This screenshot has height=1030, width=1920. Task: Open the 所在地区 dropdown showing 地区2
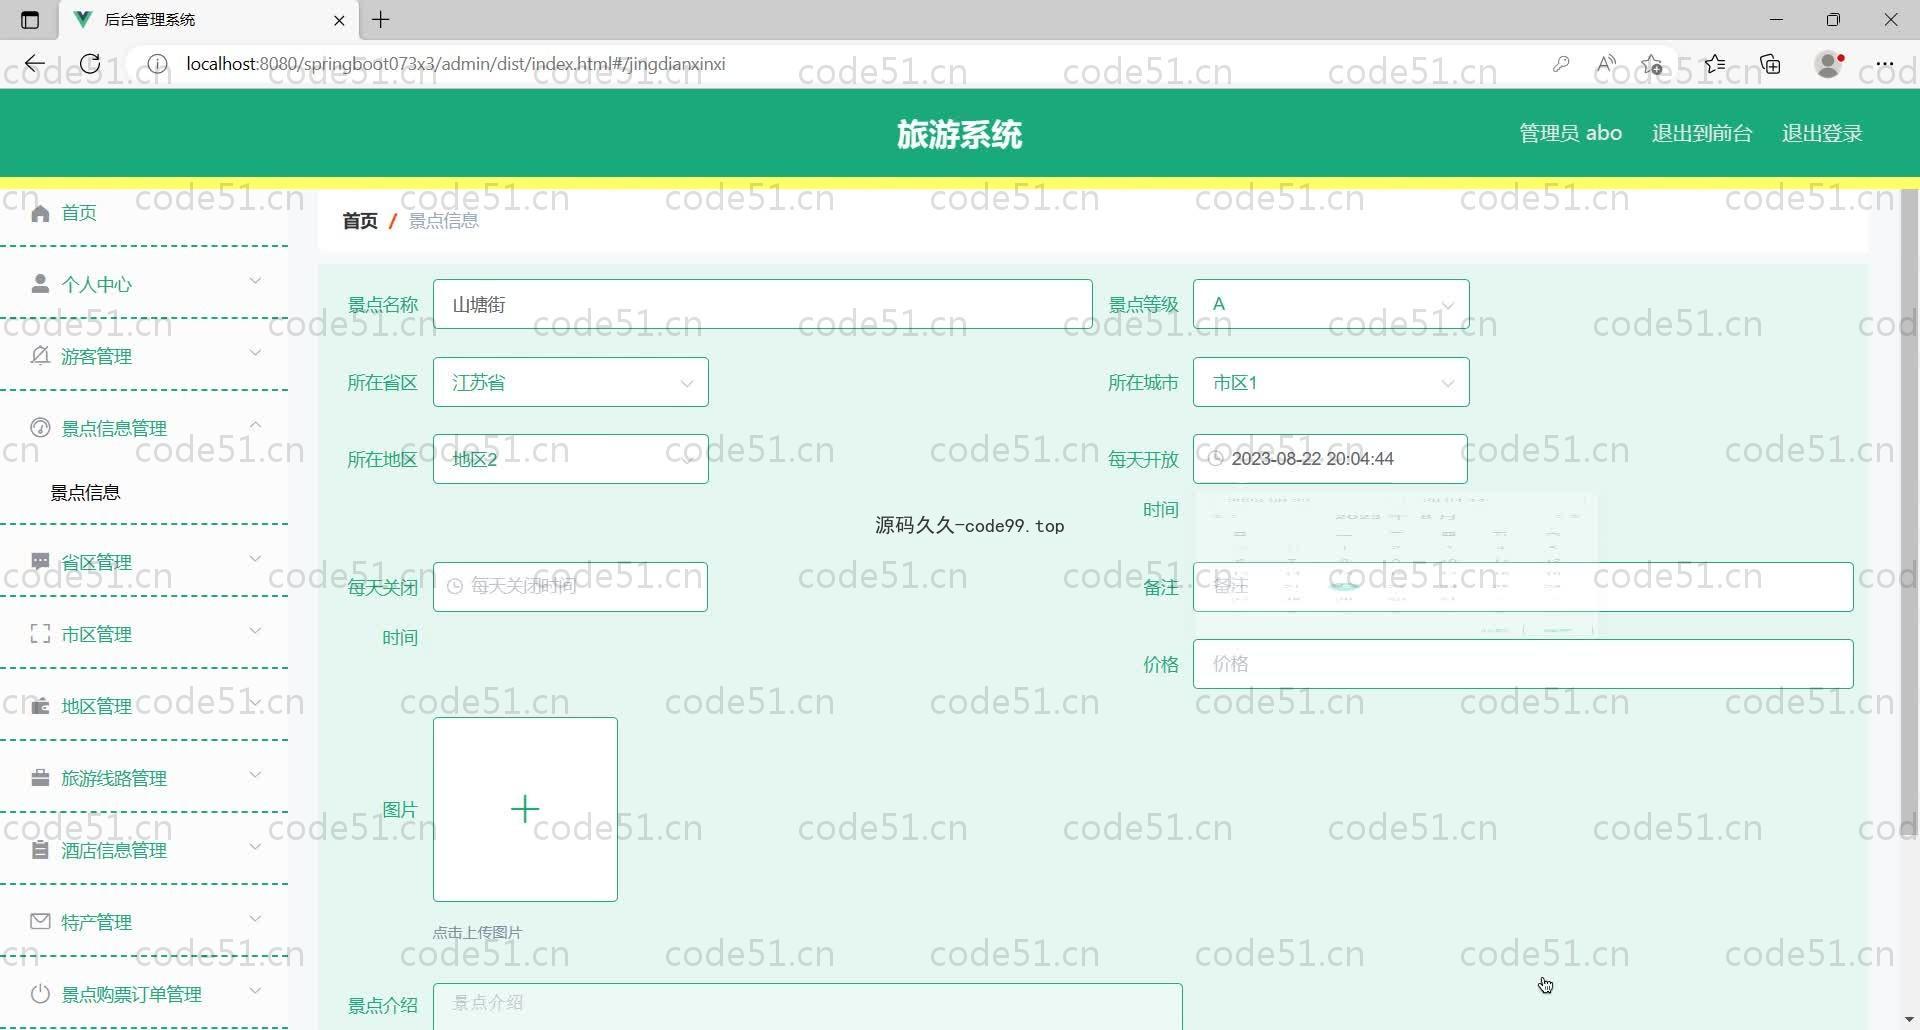[x=571, y=459]
